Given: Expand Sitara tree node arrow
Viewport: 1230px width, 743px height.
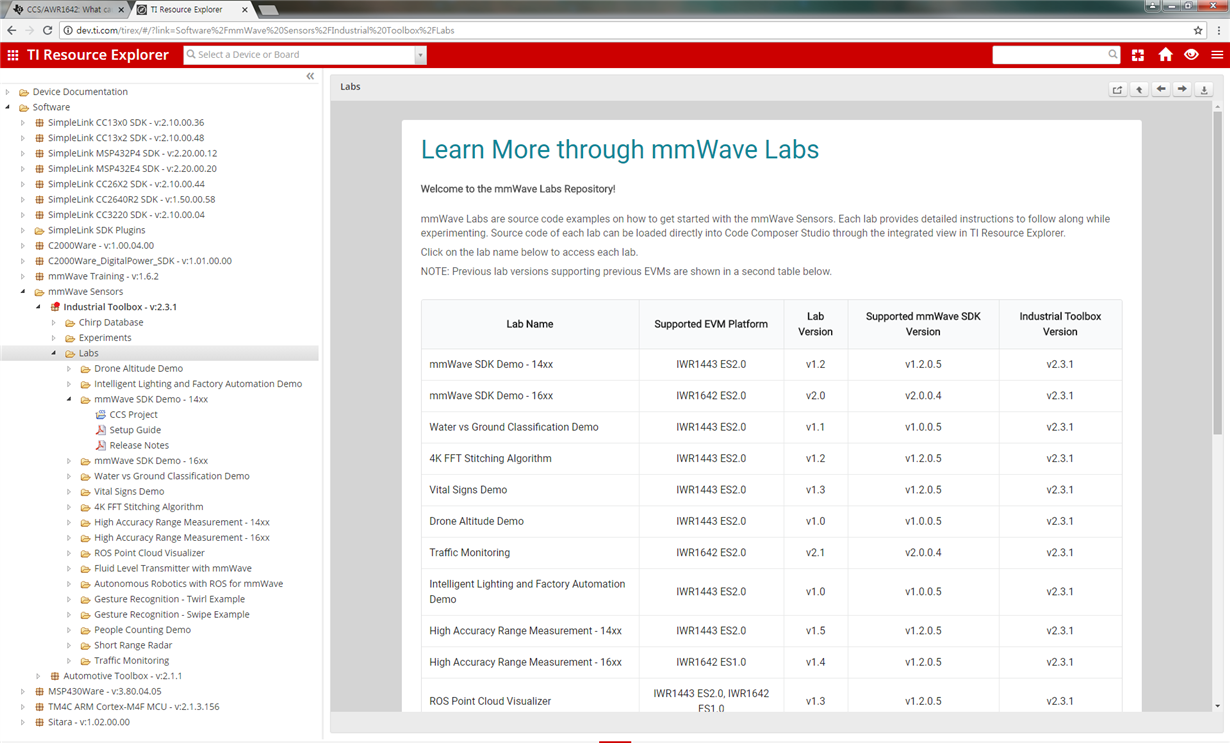Looking at the screenshot, I should [23, 722].
